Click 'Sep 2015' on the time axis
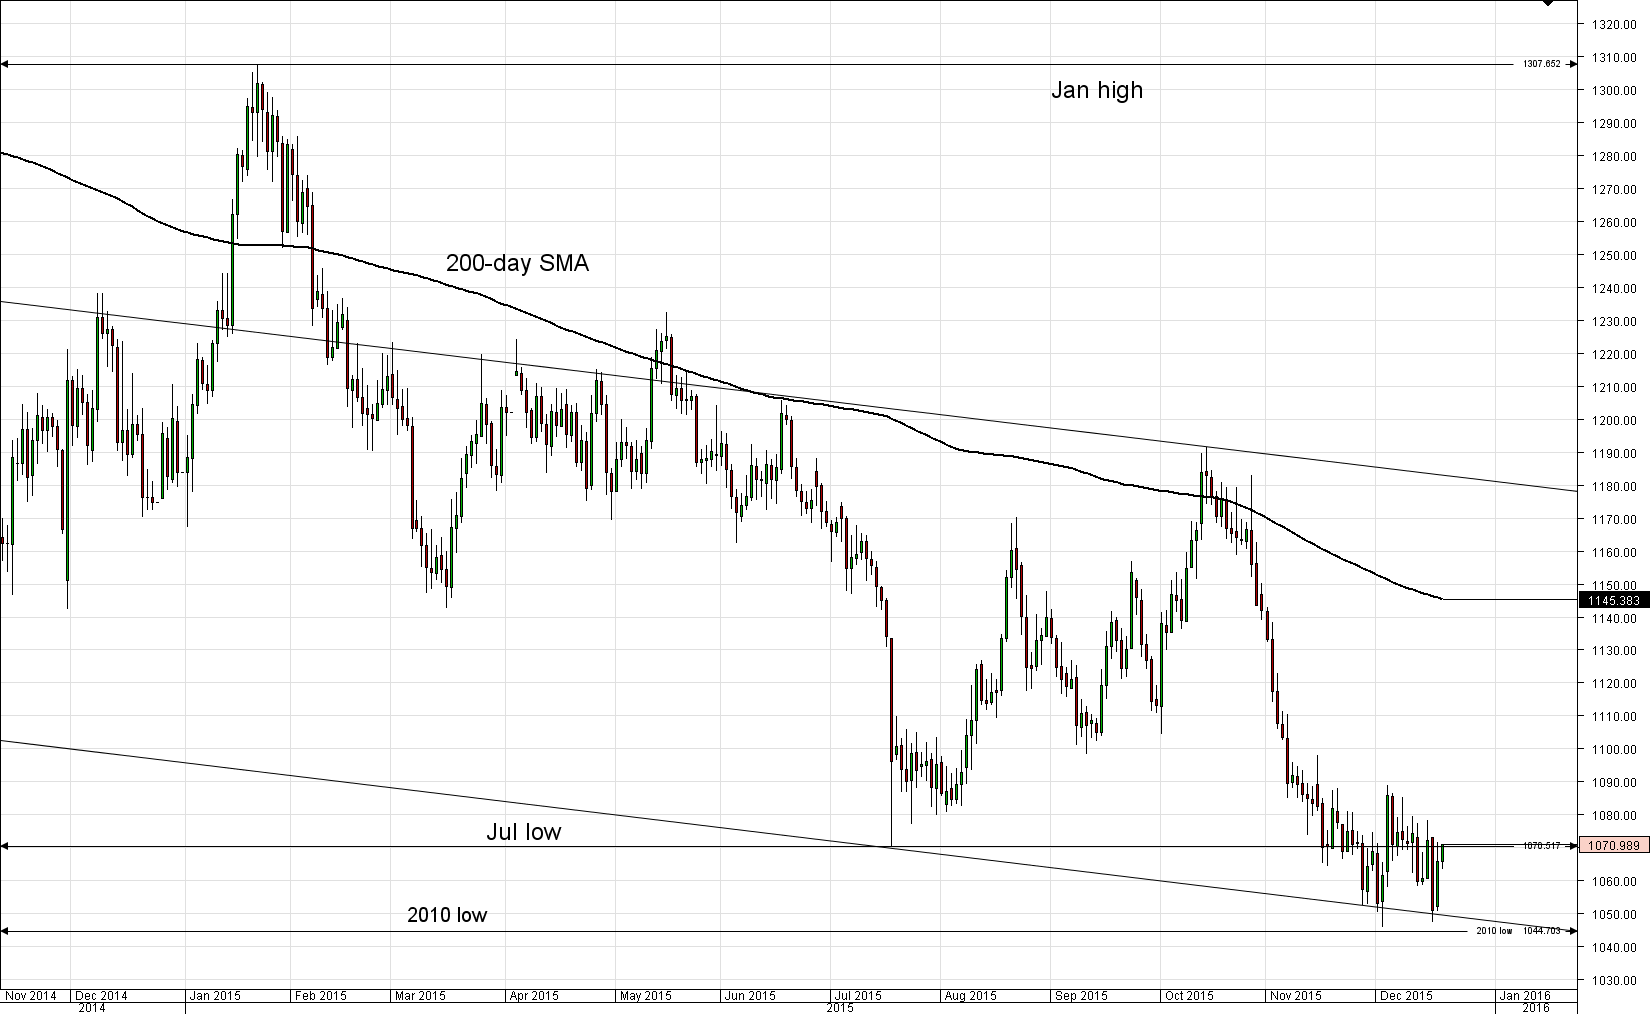Viewport: 1651px width, 1014px height. [x=1083, y=996]
